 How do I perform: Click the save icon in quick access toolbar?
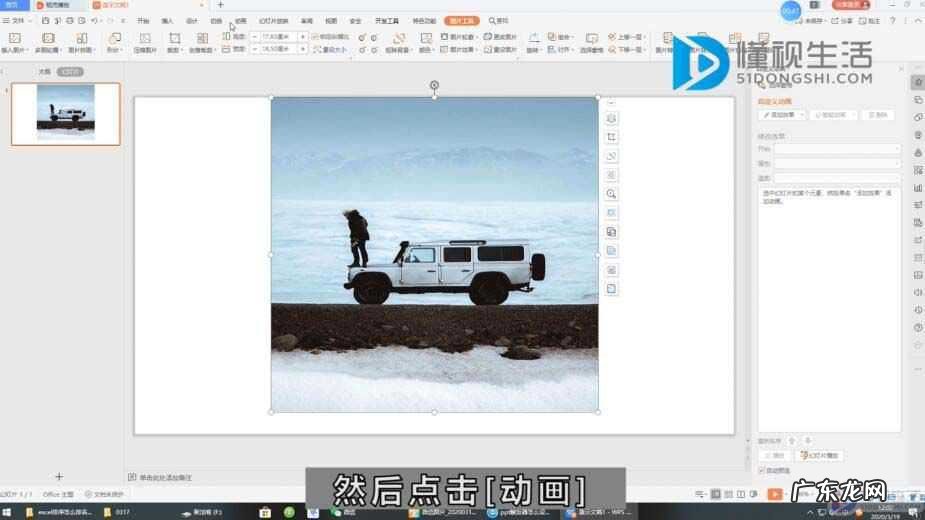coord(45,21)
